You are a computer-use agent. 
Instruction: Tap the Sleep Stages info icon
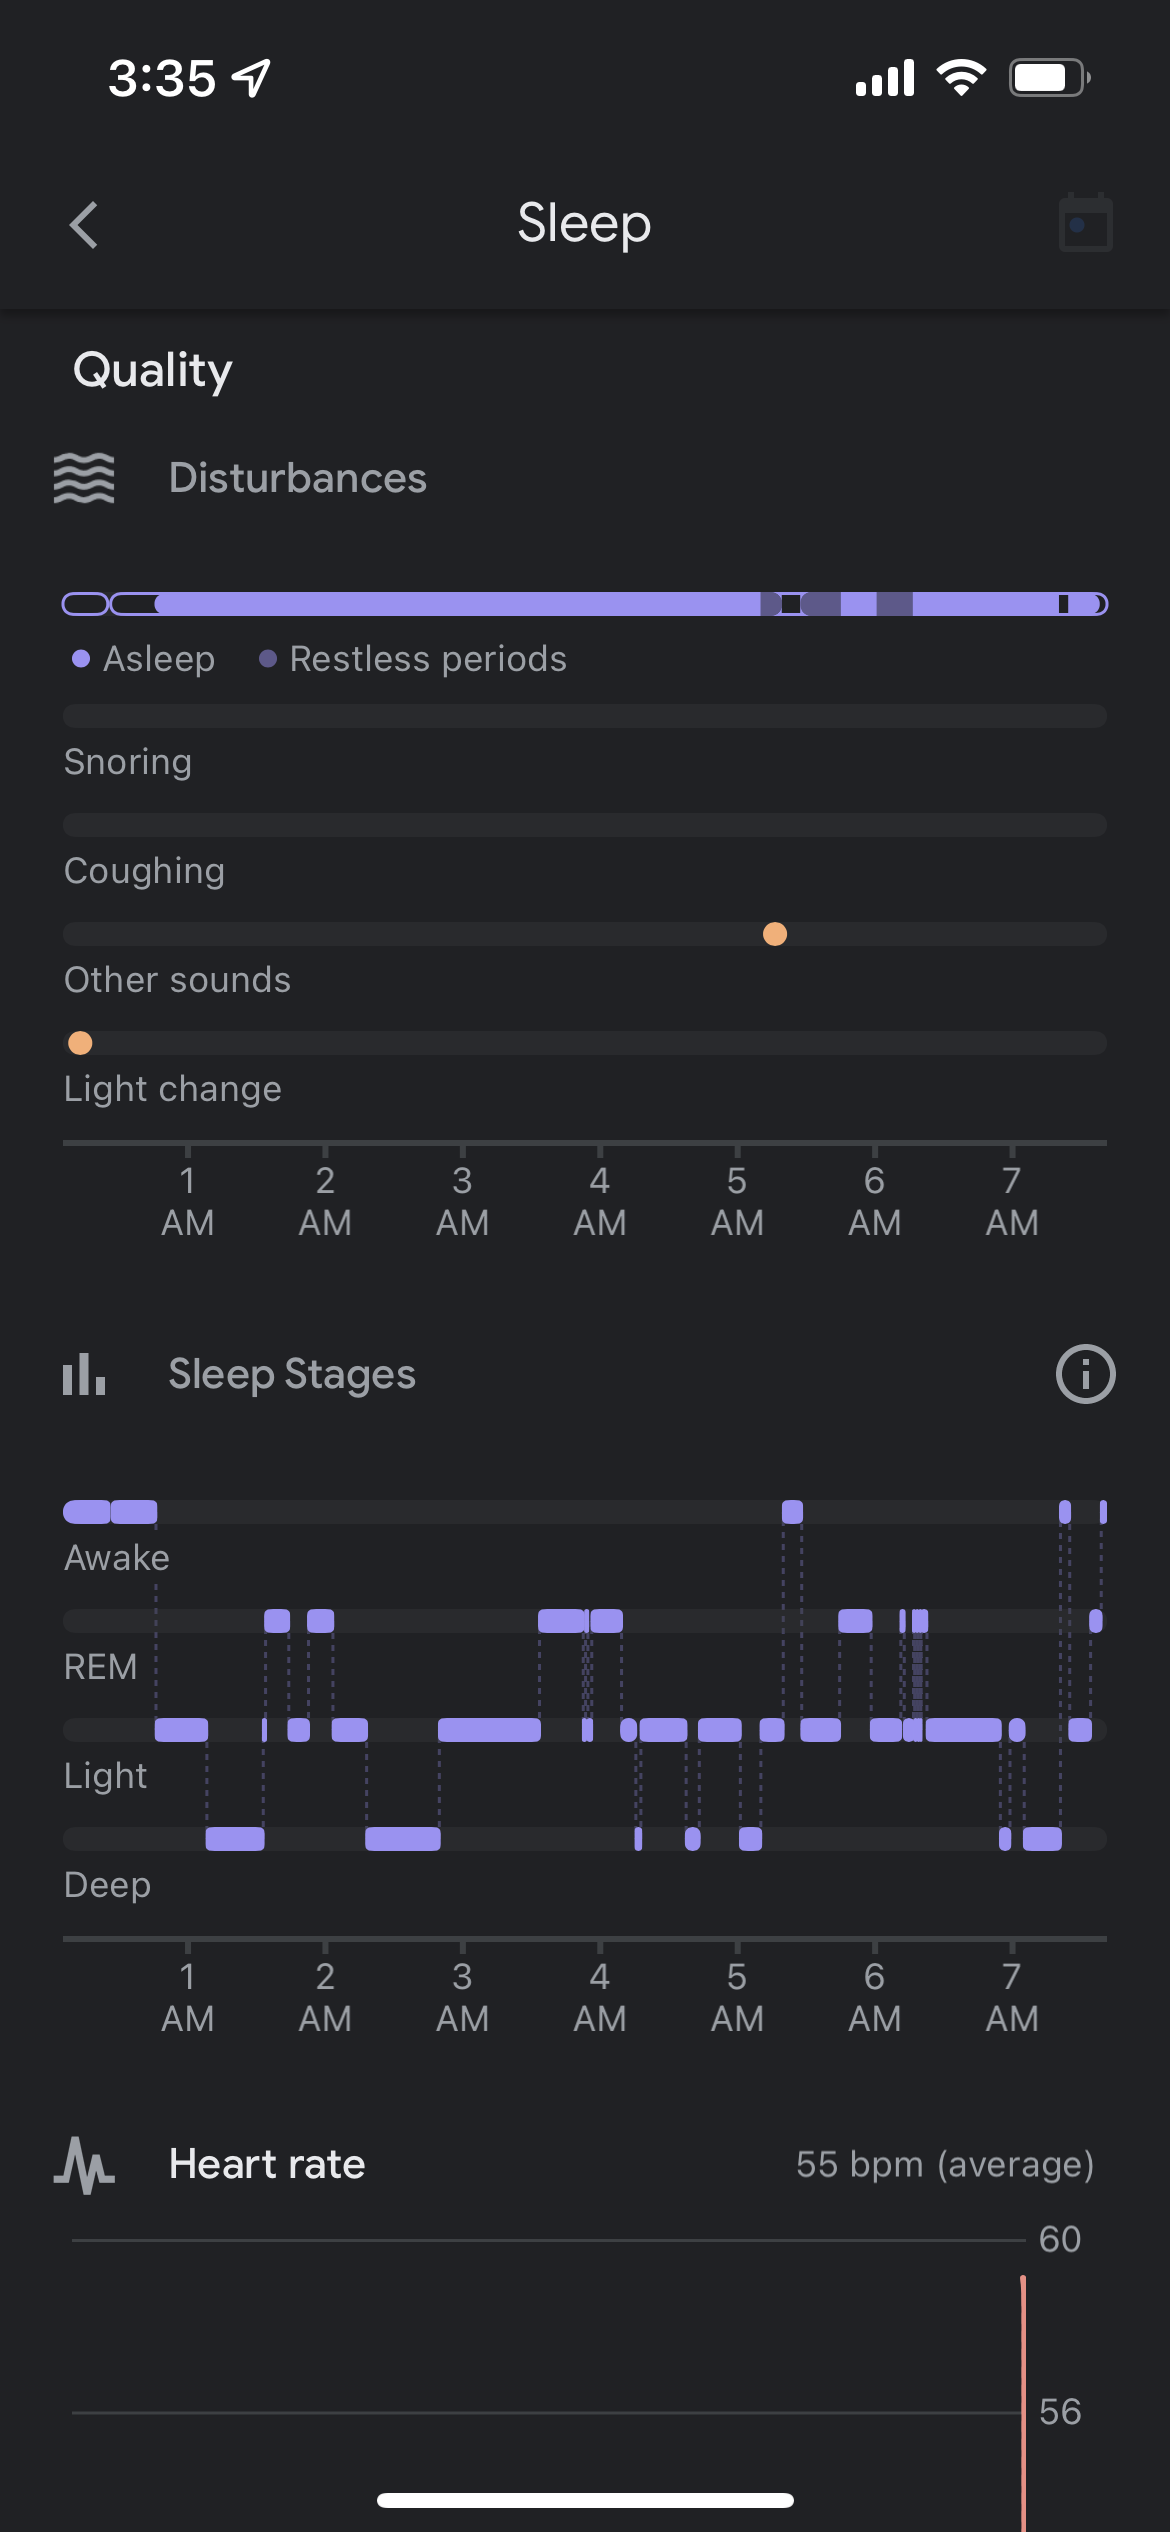click(1085, 1374)
